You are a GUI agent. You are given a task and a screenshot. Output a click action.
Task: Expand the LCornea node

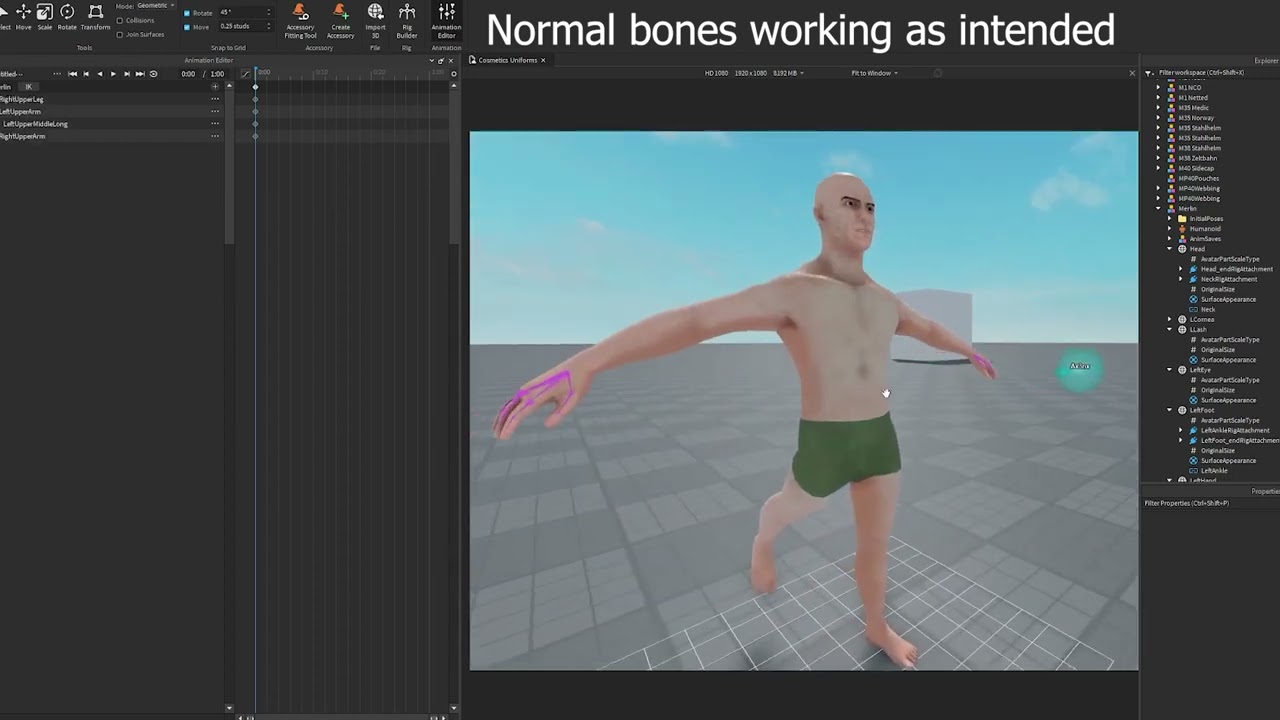pyautogui.click(x=1170, y=319)
